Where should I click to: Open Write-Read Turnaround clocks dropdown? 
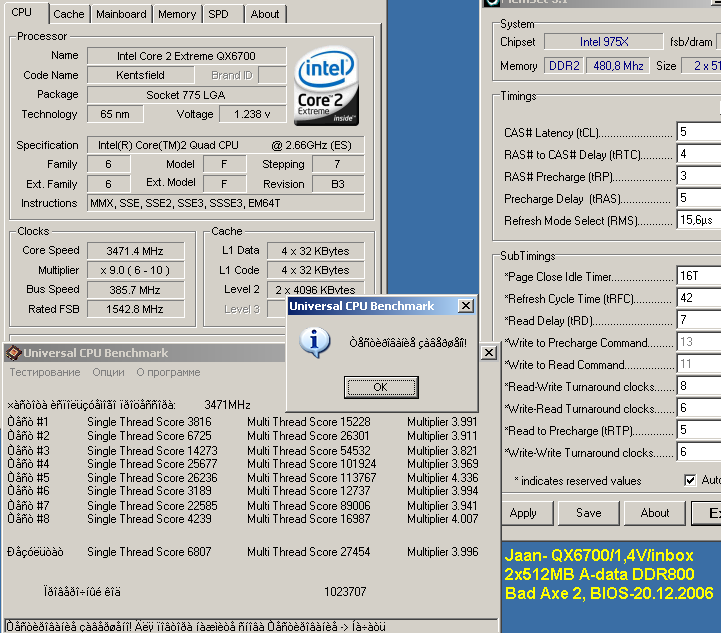(699, 408)
